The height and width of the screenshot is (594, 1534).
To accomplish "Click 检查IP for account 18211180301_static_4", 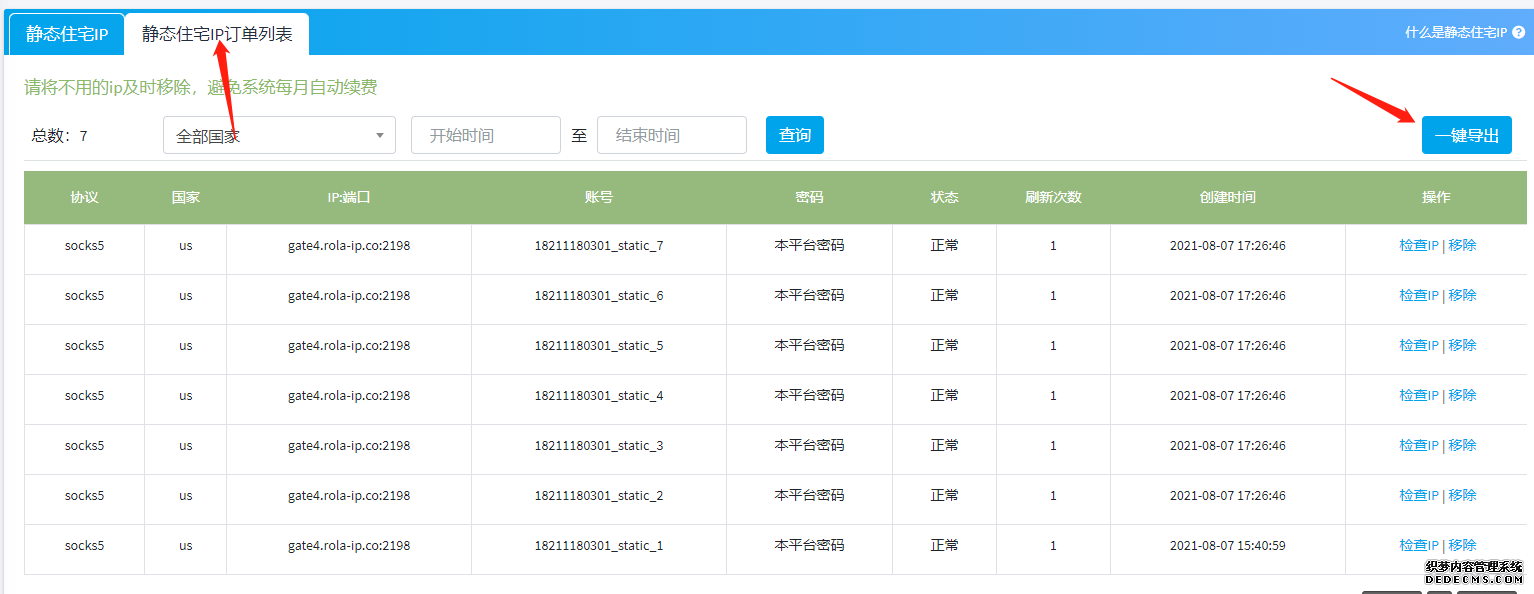I will tap(1418, 394).
